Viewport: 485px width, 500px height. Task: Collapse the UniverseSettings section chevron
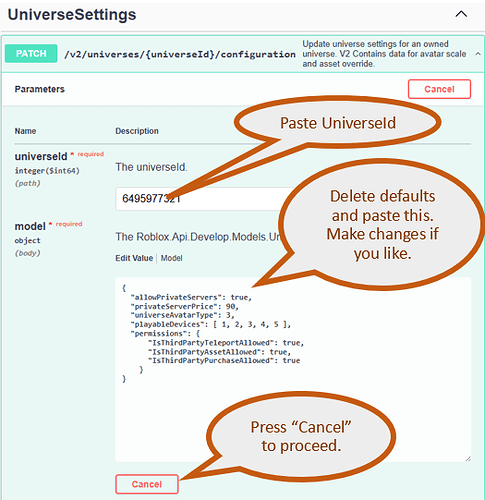click(461, 14)
